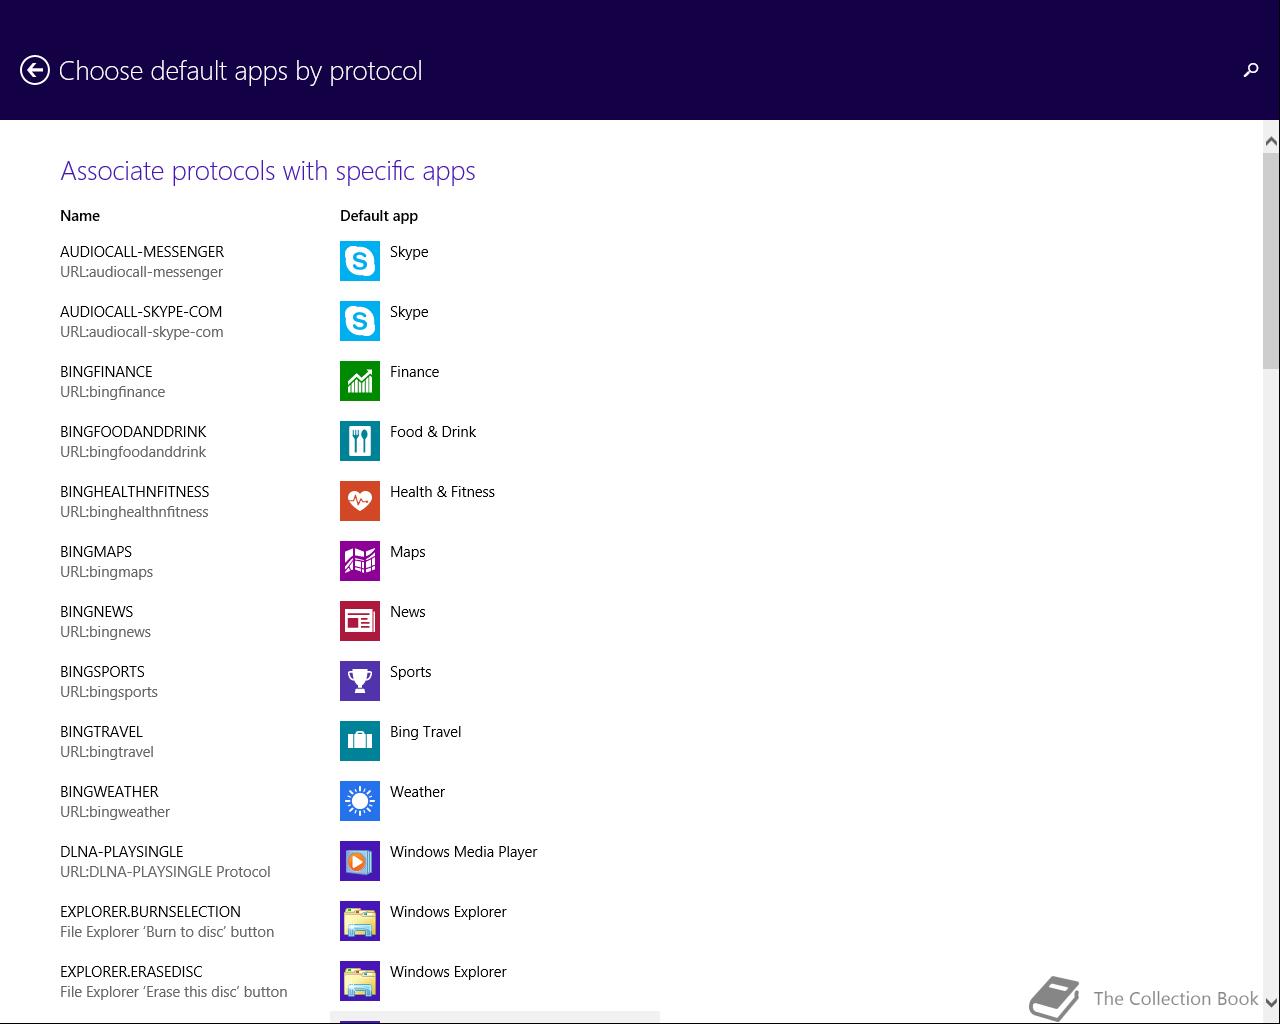Change default app labeled Weather
Image resolution: width=1280 pixels, height=1024 pixels.
[x=417, y=792]
